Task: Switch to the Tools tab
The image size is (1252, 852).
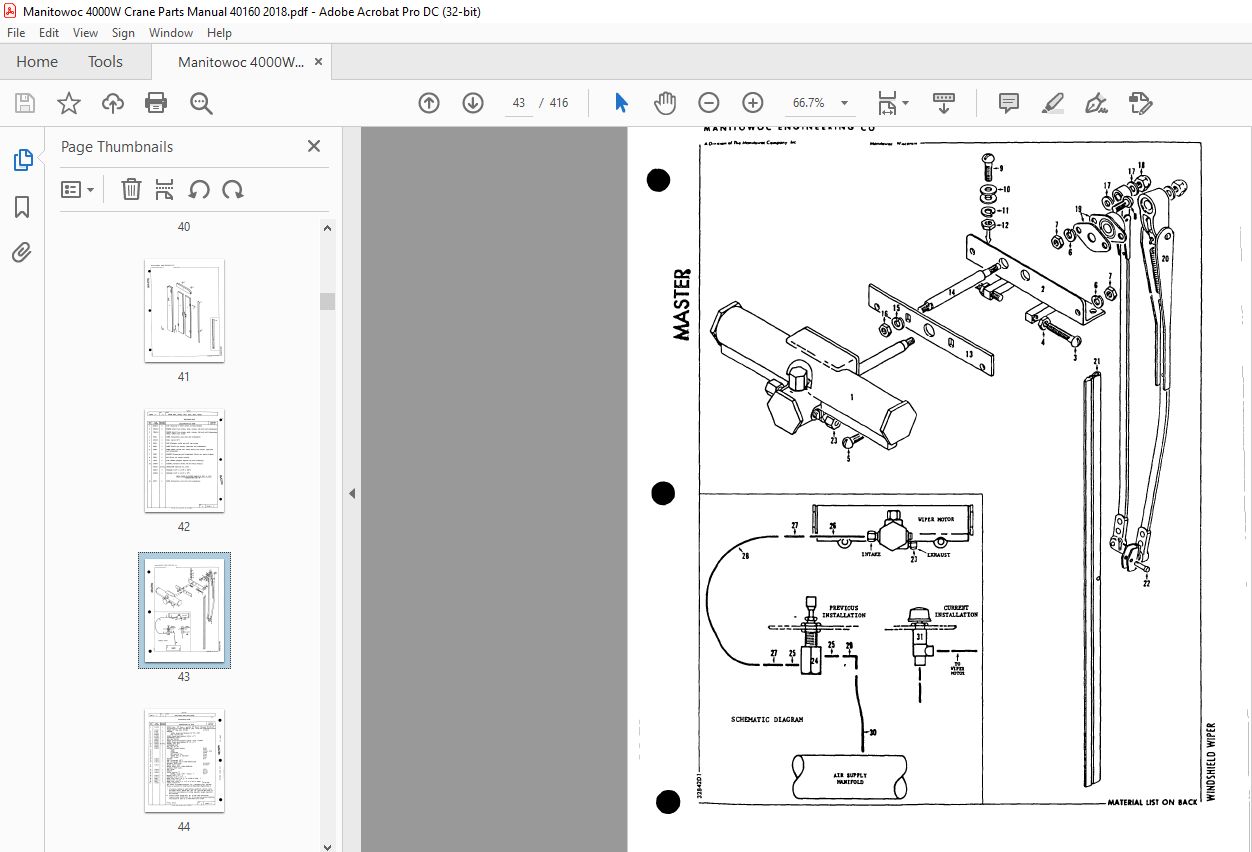Action: (105, 62)
